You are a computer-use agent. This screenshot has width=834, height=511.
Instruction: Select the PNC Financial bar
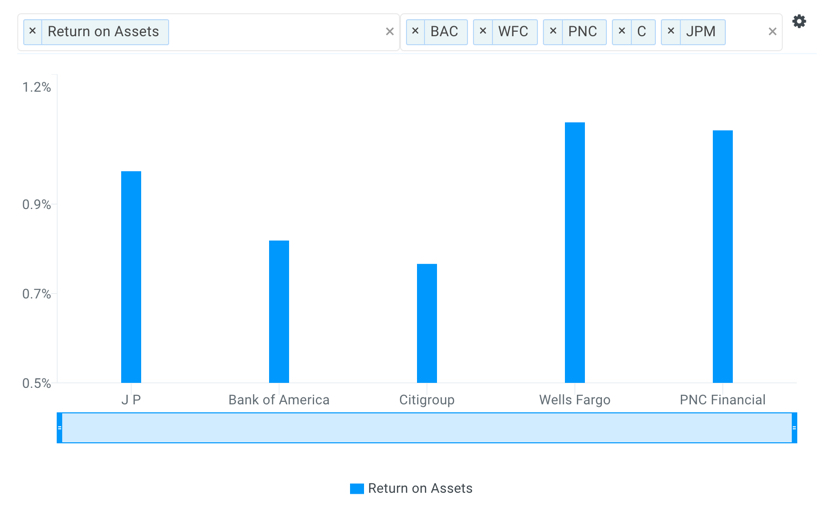[722, 256]
